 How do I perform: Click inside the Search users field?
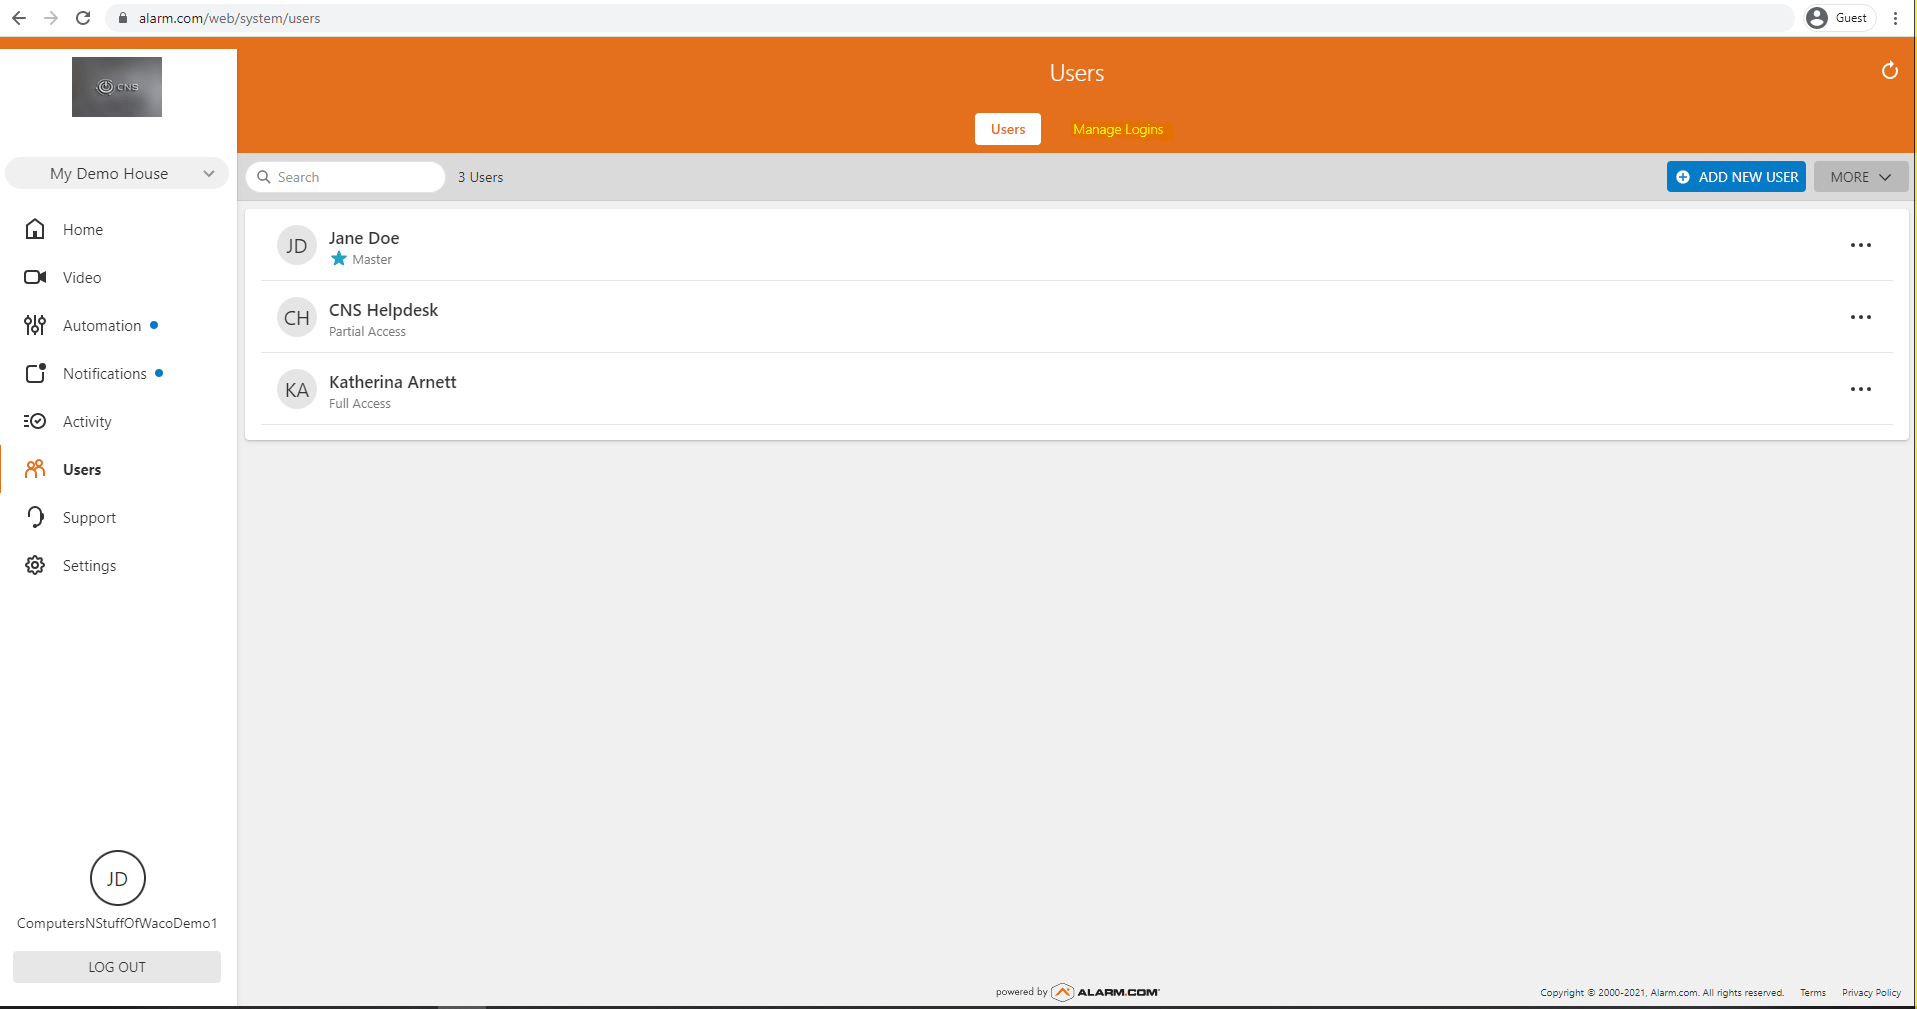(x=345, y=176)
